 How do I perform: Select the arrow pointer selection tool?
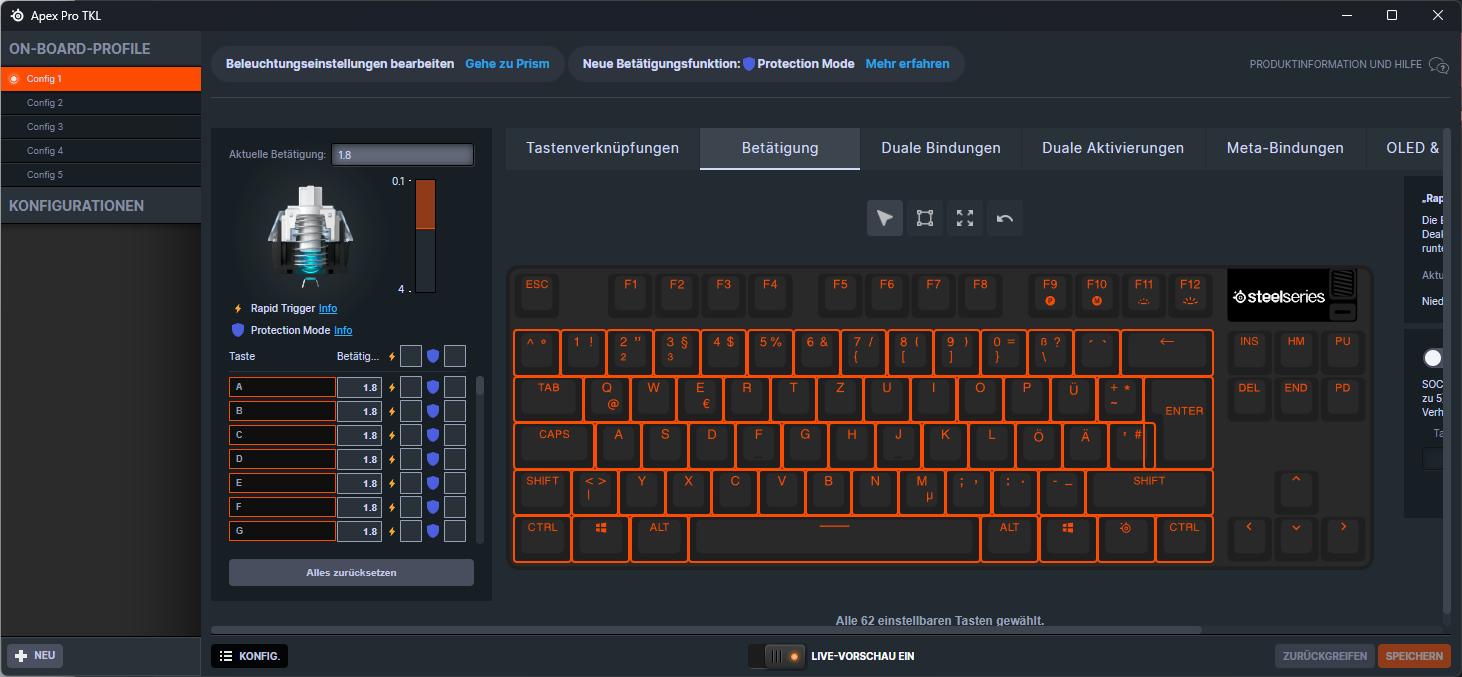point(885,218)
